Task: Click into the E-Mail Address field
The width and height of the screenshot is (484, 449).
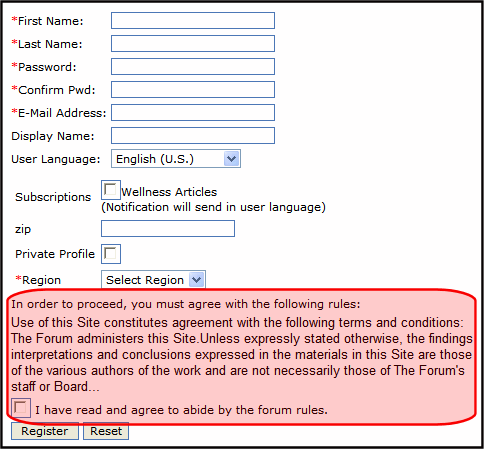Action: pyautogui.click(x=193, y=113)
